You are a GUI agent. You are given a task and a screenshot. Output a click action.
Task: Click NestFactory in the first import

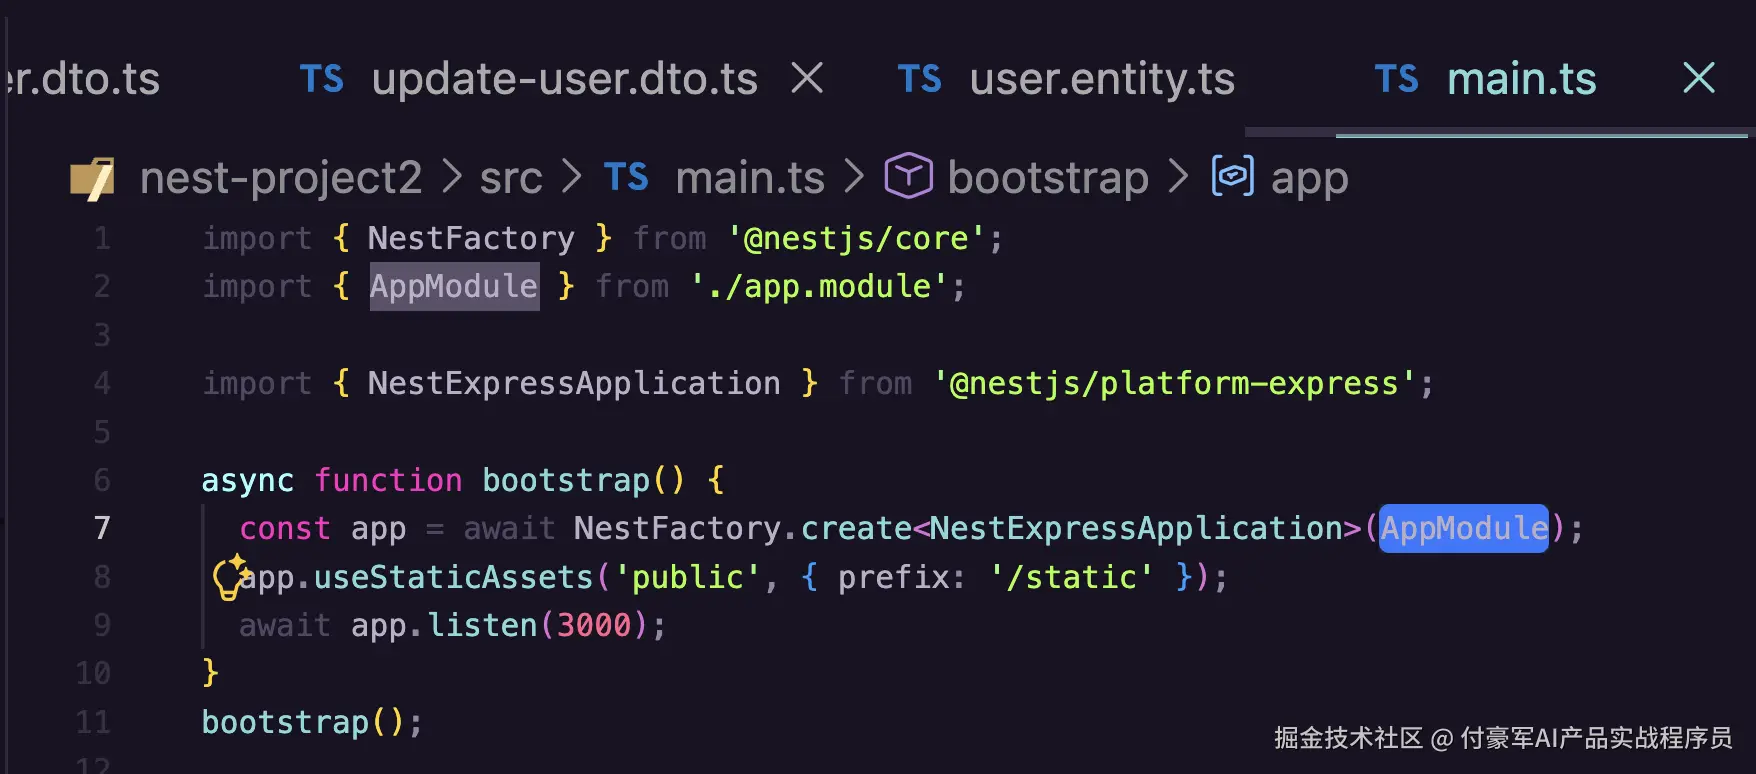(471, 239)
